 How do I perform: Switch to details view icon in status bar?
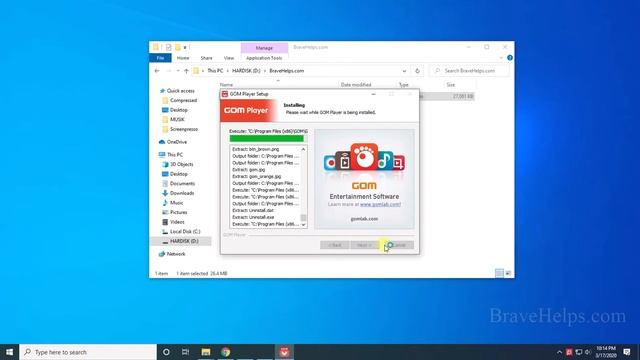click(499, 273)
